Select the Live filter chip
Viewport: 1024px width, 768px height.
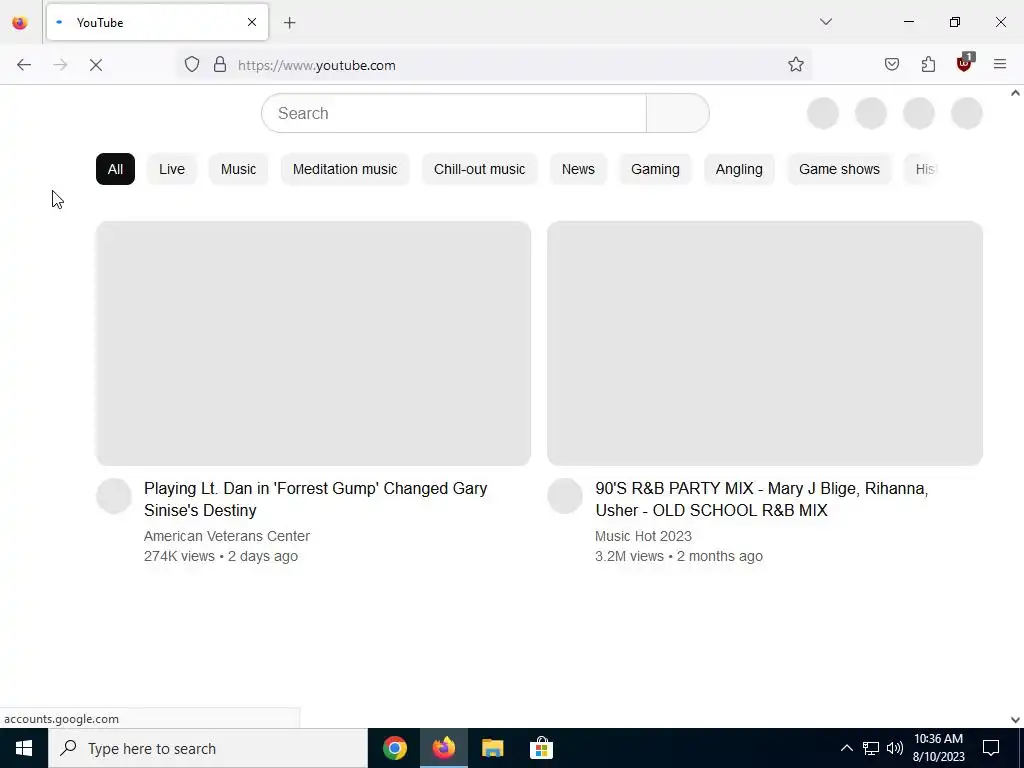(172, 169)
